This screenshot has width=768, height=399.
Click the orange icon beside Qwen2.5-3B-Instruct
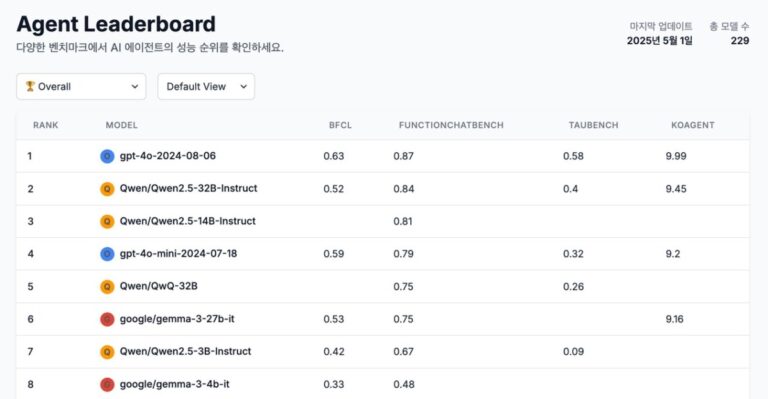[107, 352]
